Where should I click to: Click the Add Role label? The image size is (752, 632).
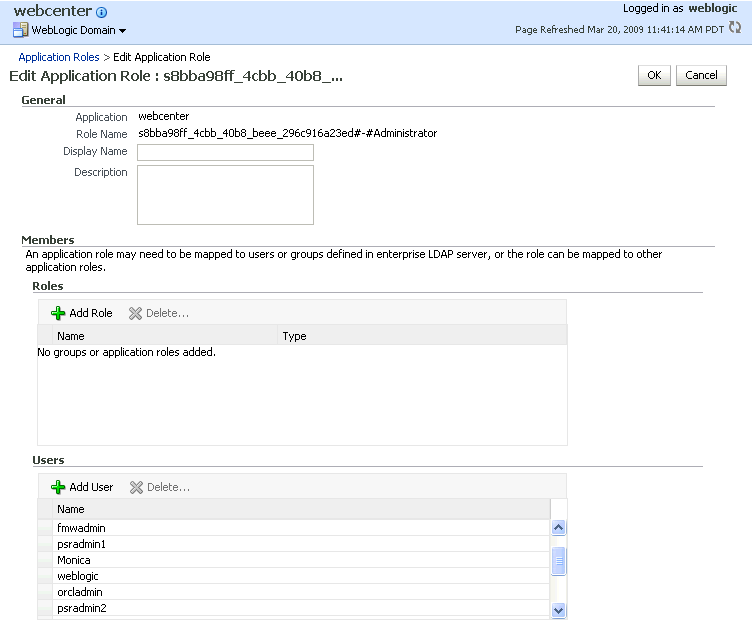point(91,313)
